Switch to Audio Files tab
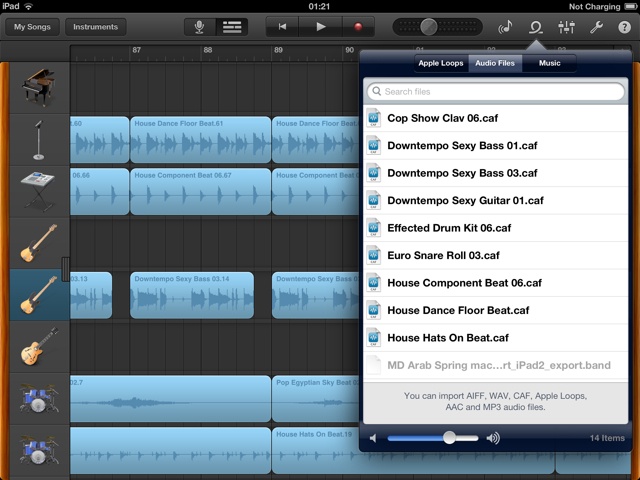The image size is (640, 480). click(495, 63)
